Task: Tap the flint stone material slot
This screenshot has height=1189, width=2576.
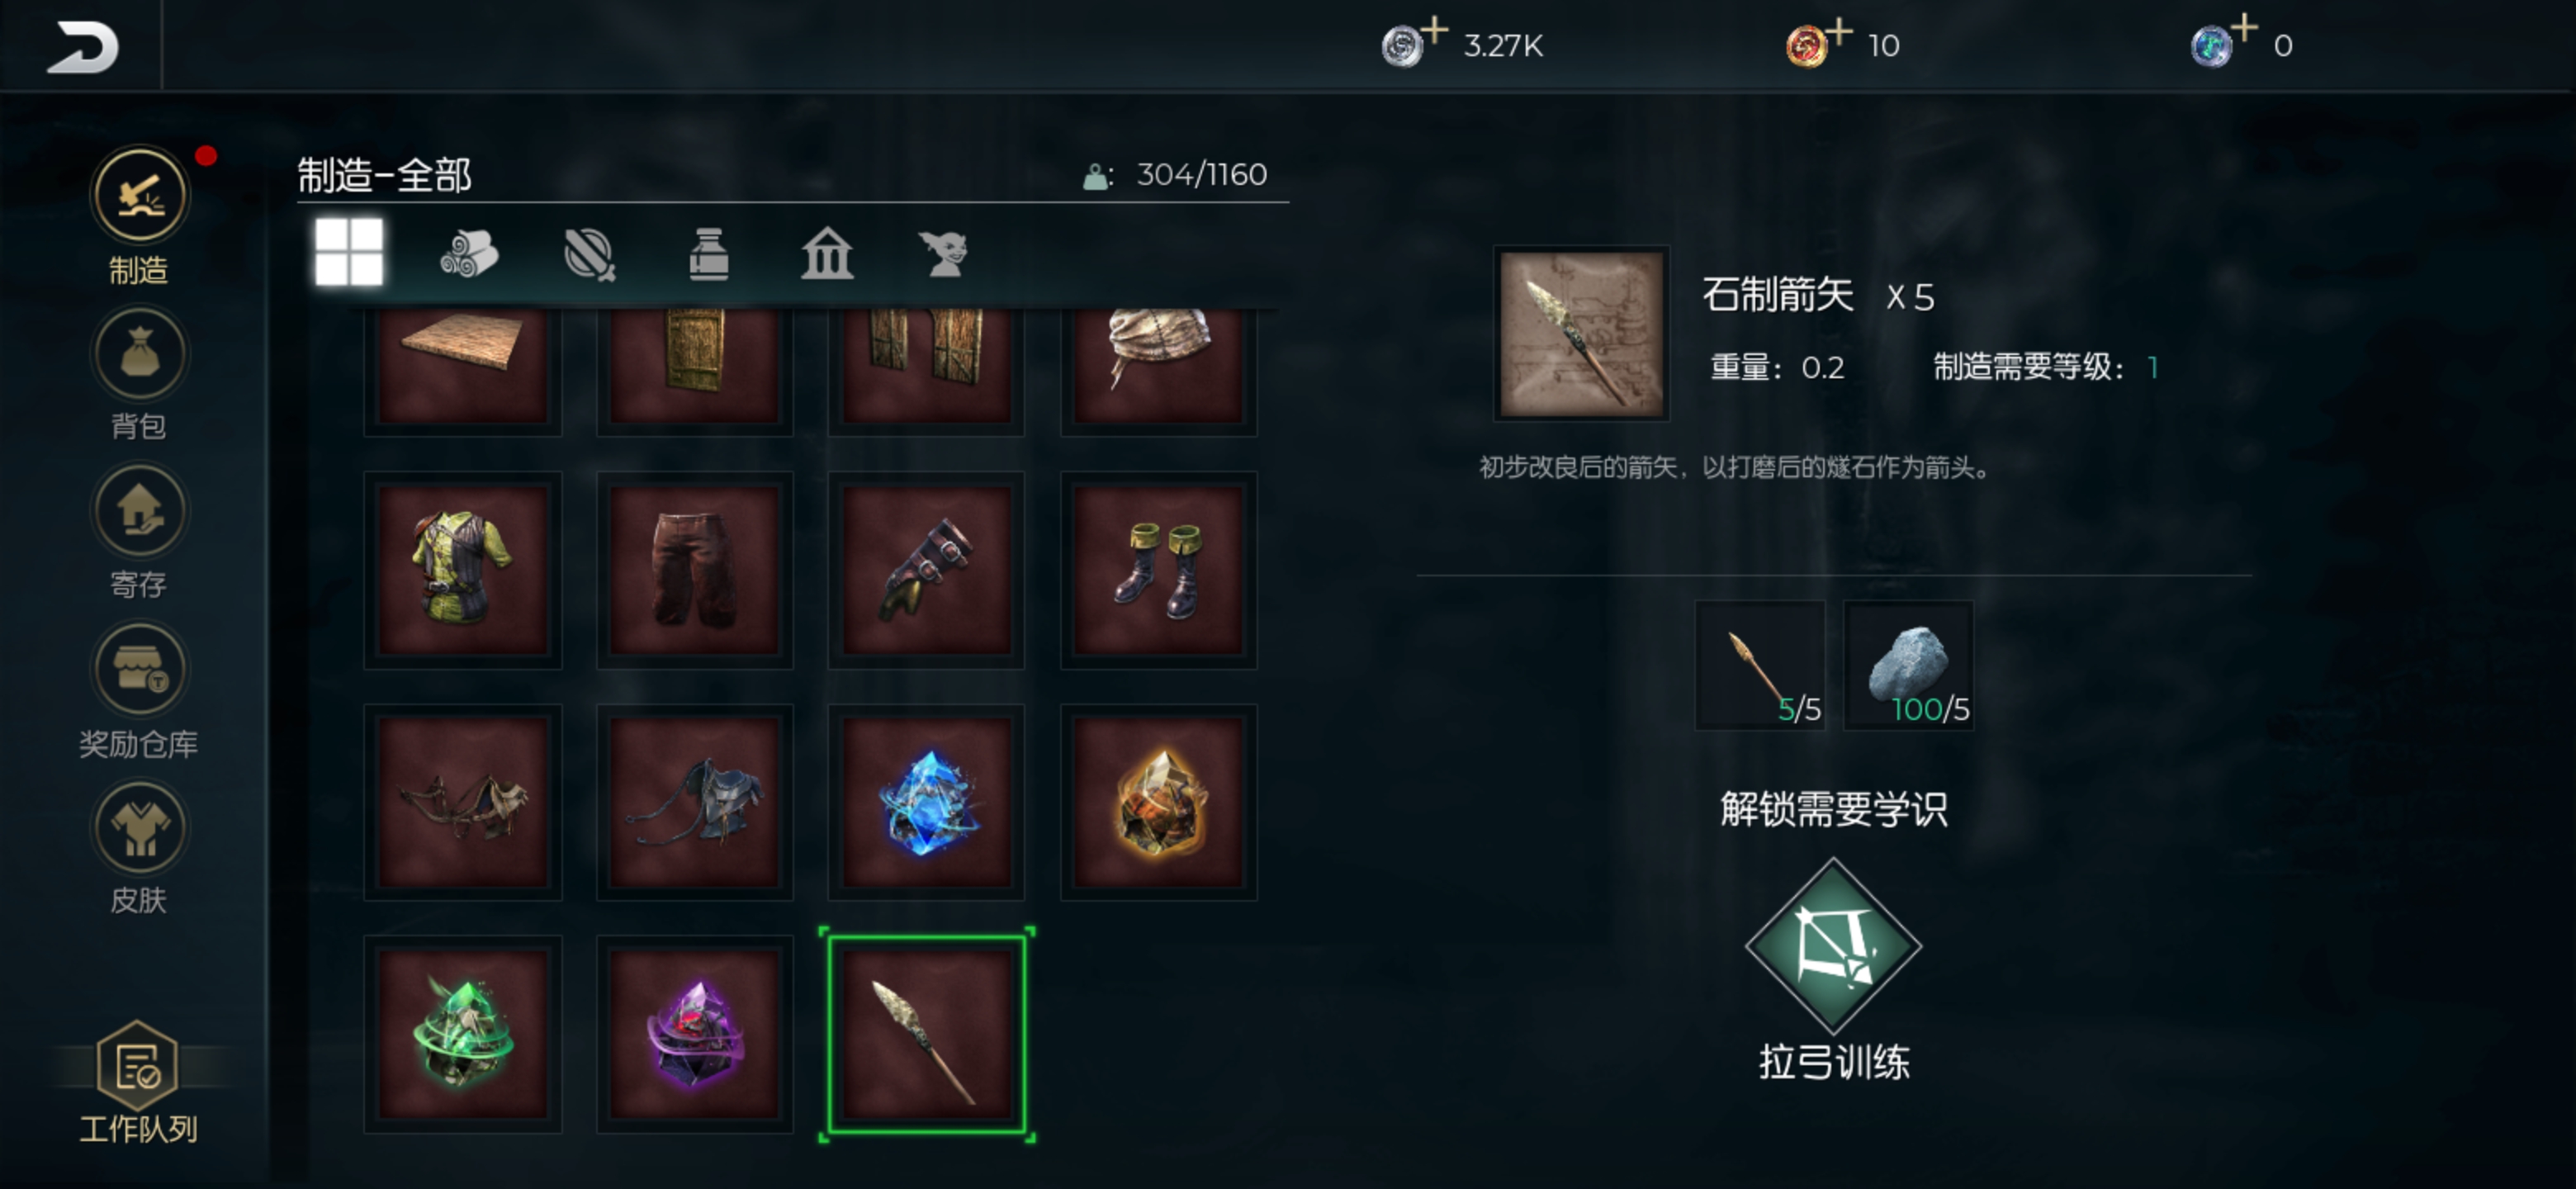Action: [x=1908, y=665]
